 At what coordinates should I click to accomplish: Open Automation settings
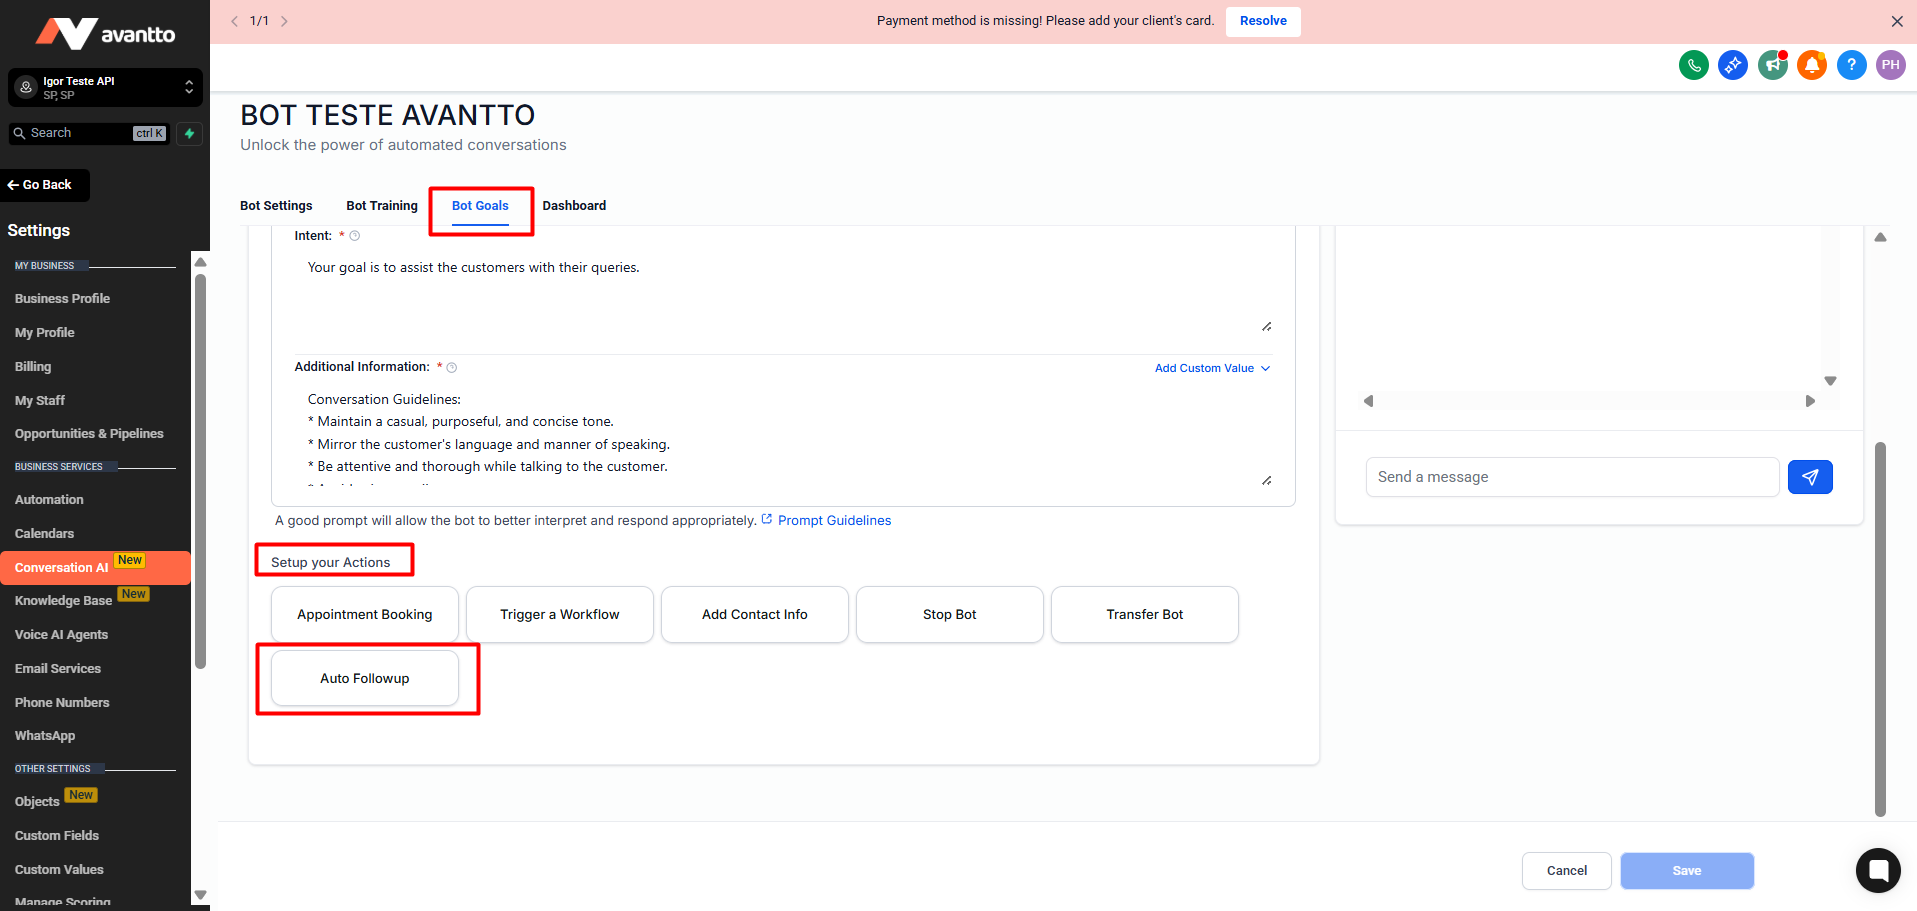click(x=49, y=500)
